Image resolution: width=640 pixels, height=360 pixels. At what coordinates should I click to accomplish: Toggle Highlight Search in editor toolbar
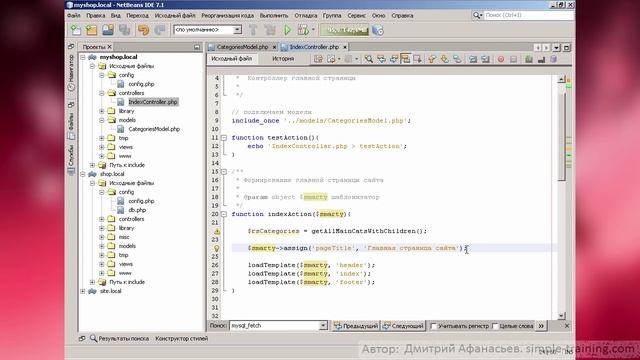(x=405, y=59)
